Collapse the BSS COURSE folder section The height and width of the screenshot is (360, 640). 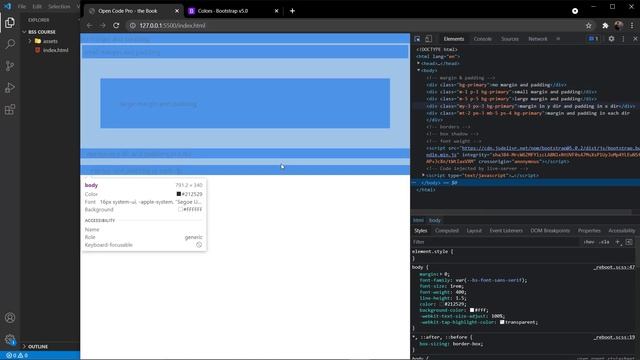click(24, 32)
